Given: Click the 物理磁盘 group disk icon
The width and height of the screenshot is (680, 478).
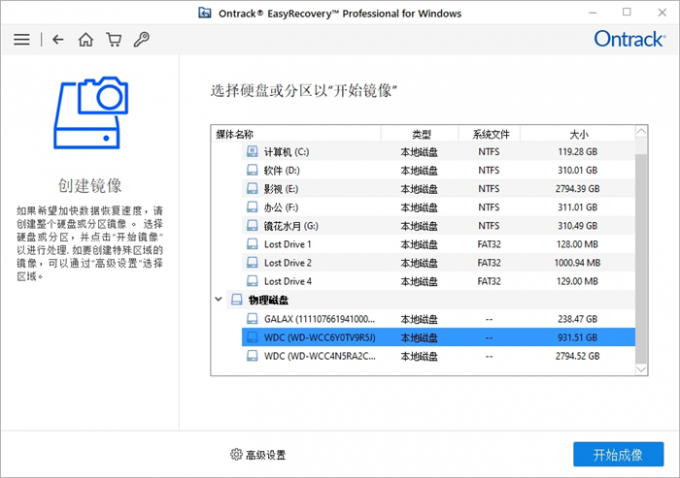Looking at the screenshot, I should pyautogui.click(x=236, y=300).
